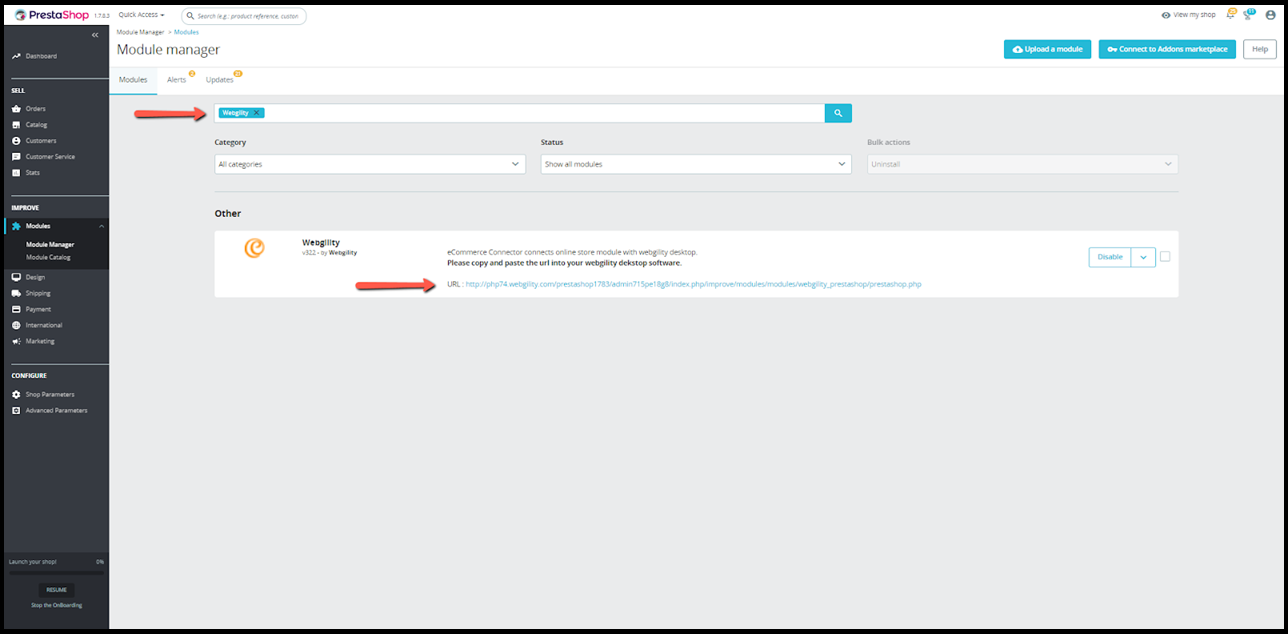This screenshot has height=634, width=1288.
Task: Click the View my shop link
Action: pyautogui.click(x=1189, y=15)
